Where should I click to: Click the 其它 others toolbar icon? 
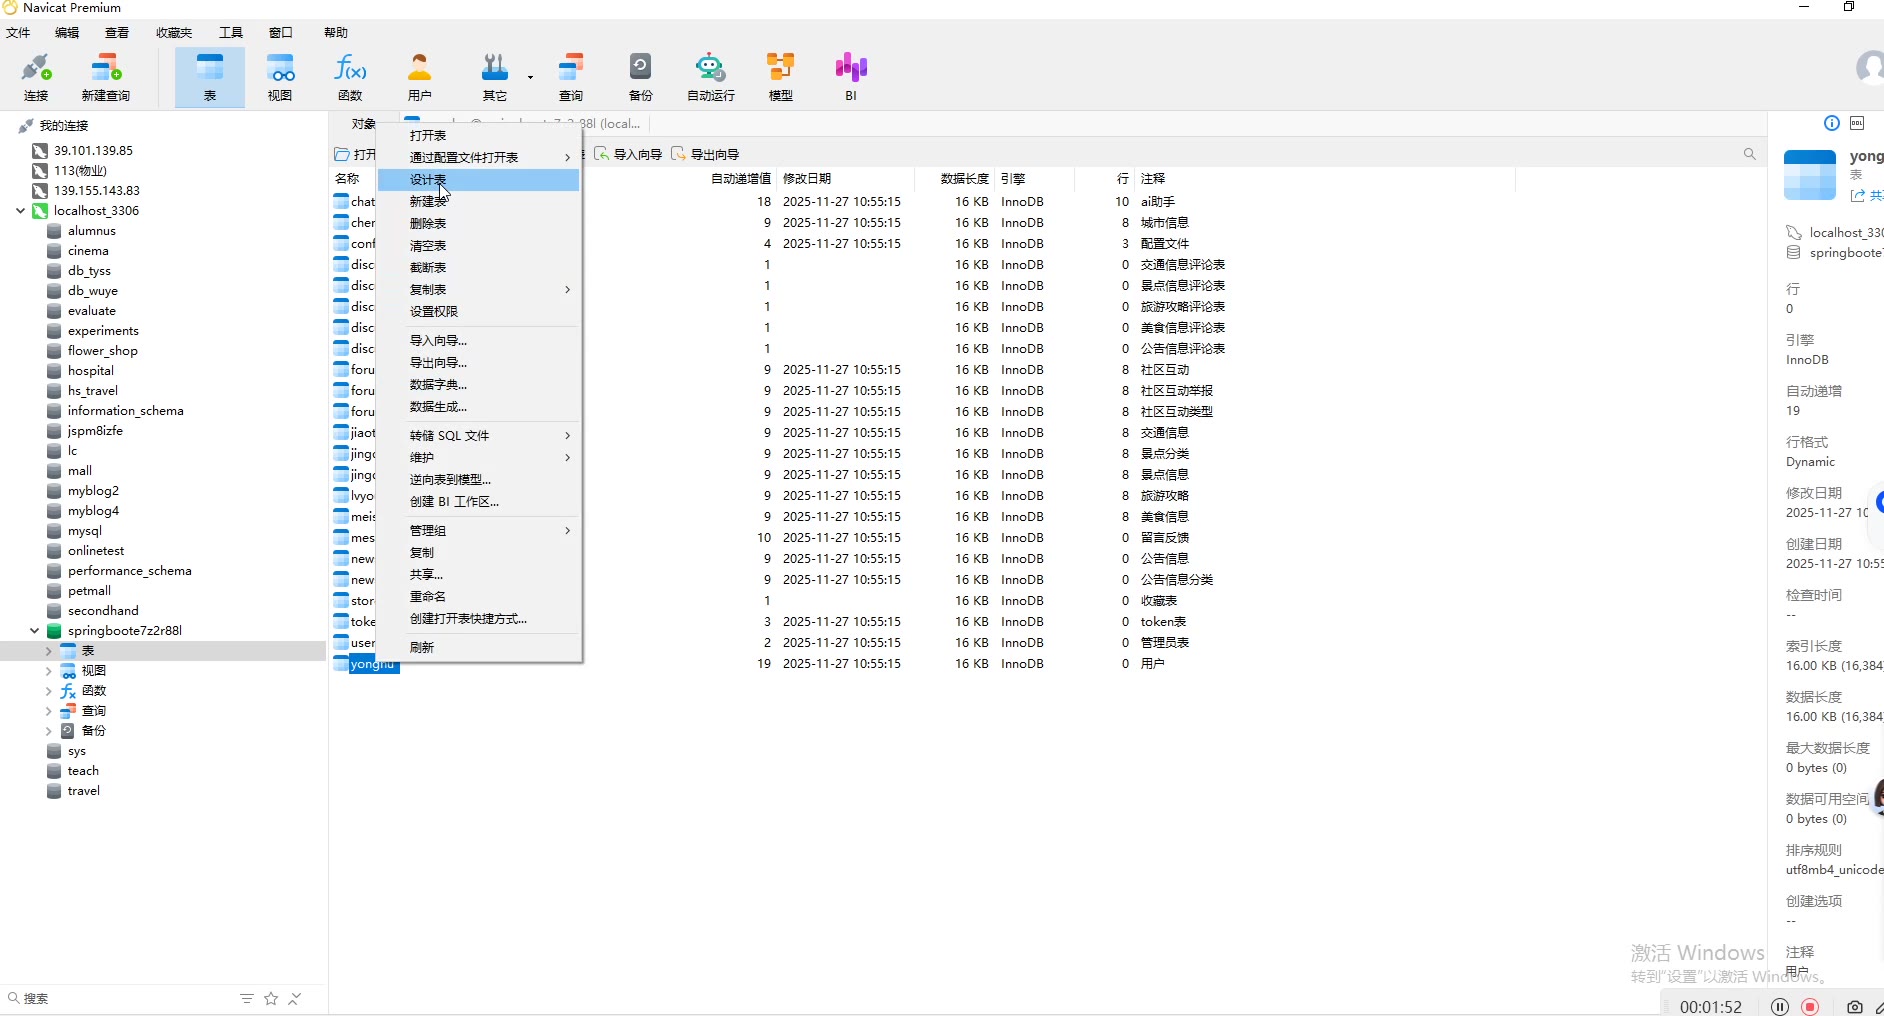pyautogui.click(x=494, y=77)
